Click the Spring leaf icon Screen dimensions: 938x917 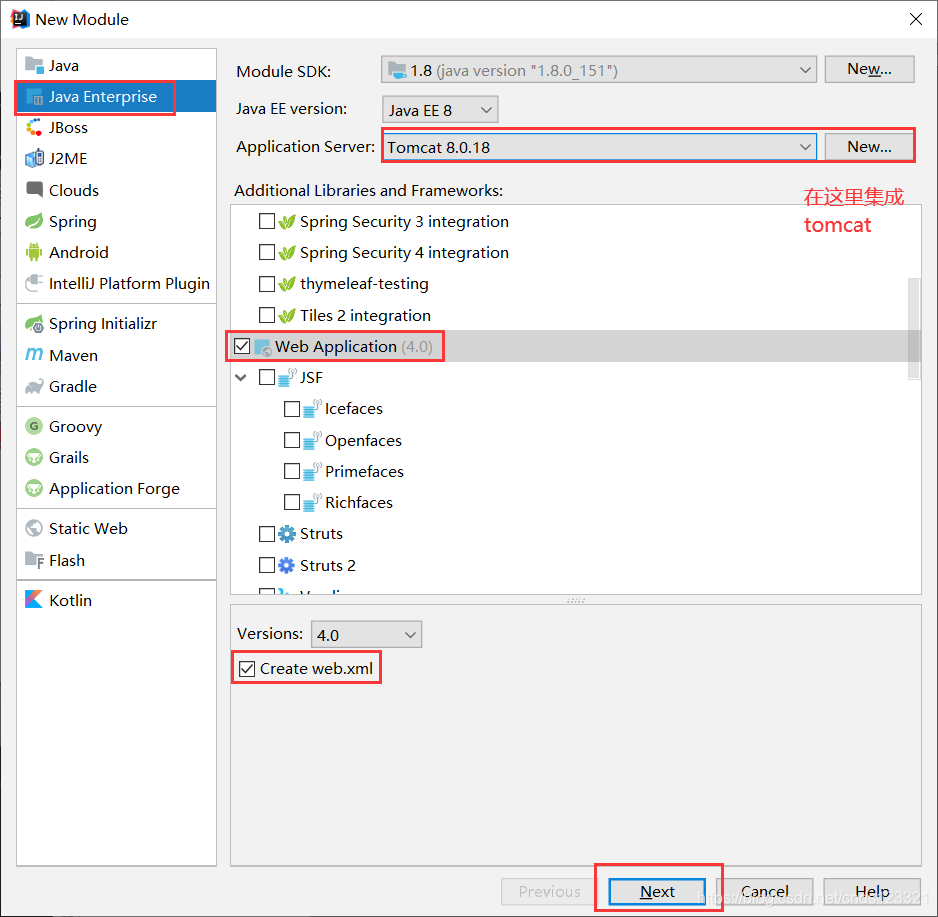pos(34,221)
